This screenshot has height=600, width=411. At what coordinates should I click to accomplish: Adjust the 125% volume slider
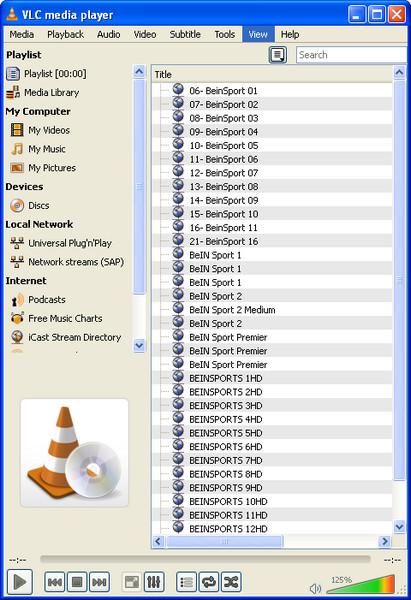tap(360, 584)
